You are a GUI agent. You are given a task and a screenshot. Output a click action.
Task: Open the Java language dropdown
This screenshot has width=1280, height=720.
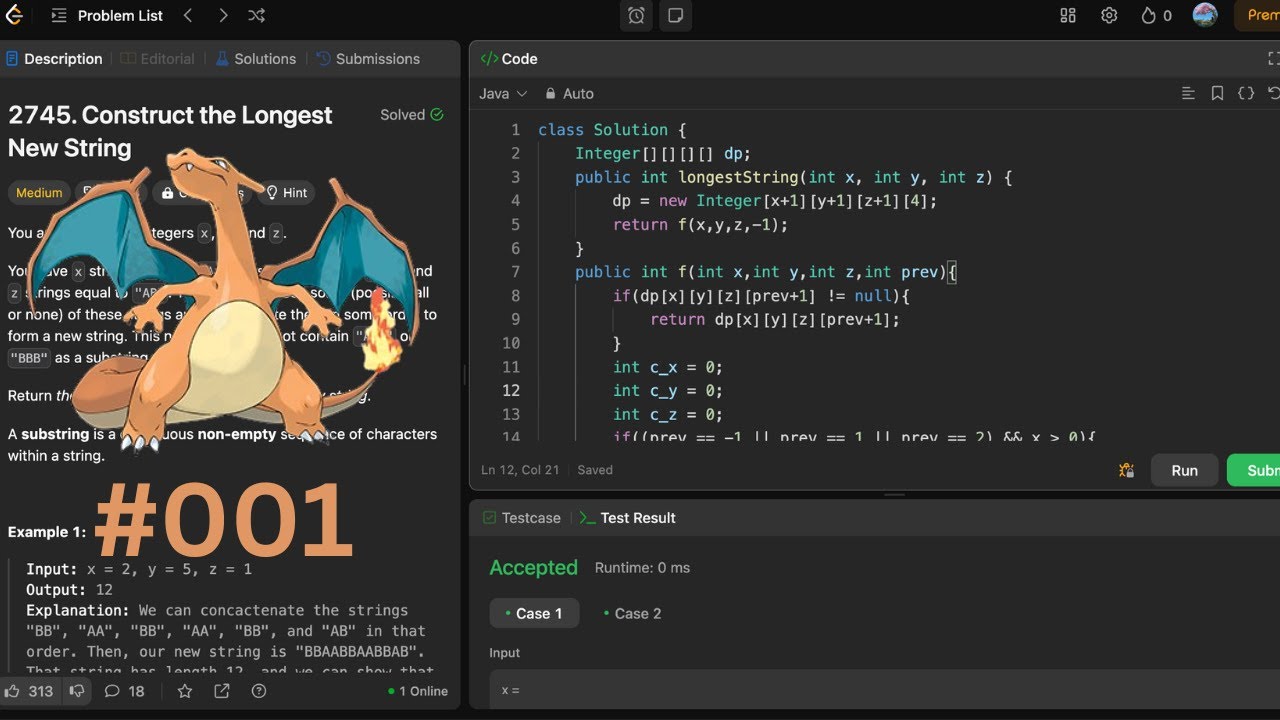tap(503, 93)
